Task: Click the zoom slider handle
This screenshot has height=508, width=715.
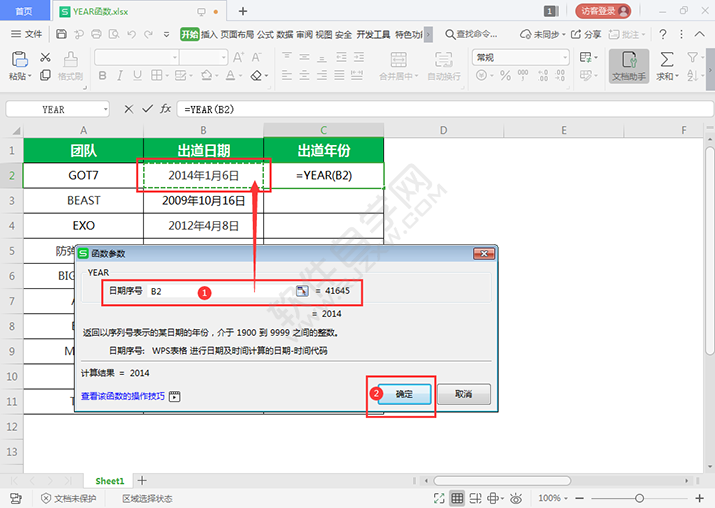Action: pyautogui.click(x=639, y=498)
